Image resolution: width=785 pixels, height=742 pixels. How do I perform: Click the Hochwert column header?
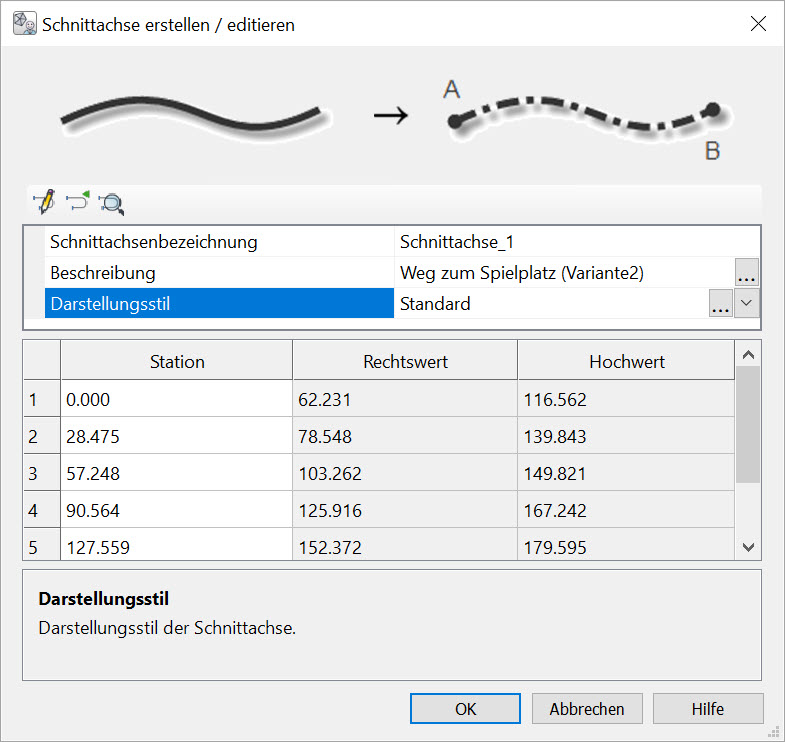pyautogui.click(x=626, y=361)
